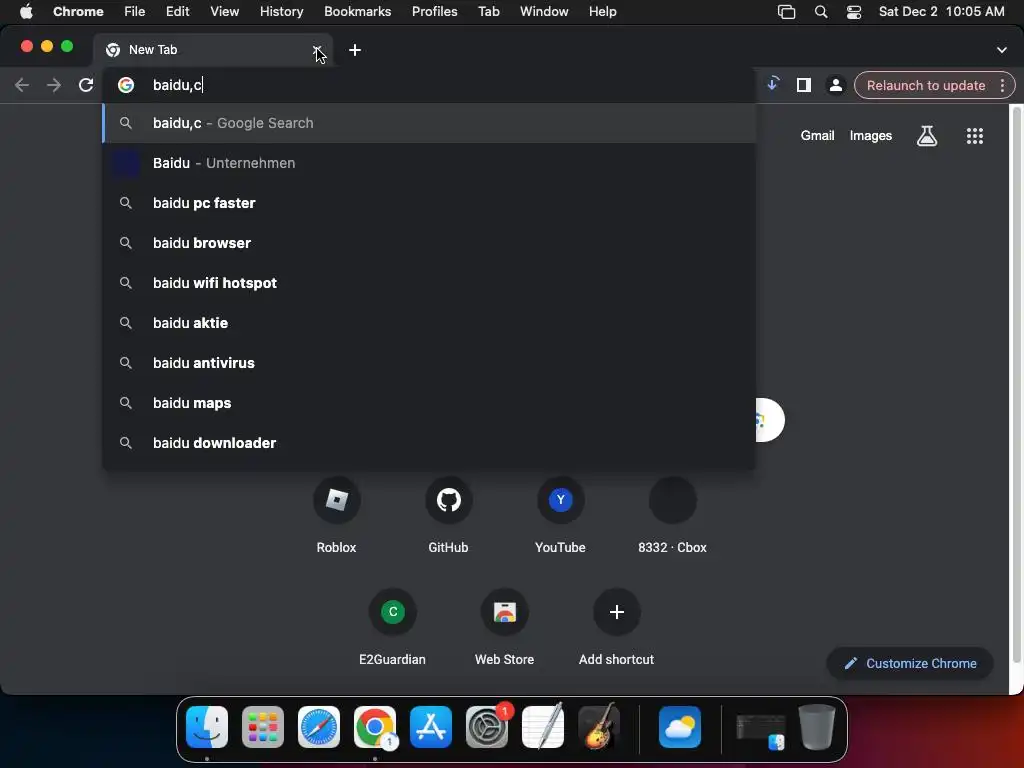Click the date and time display

(941, 12)
